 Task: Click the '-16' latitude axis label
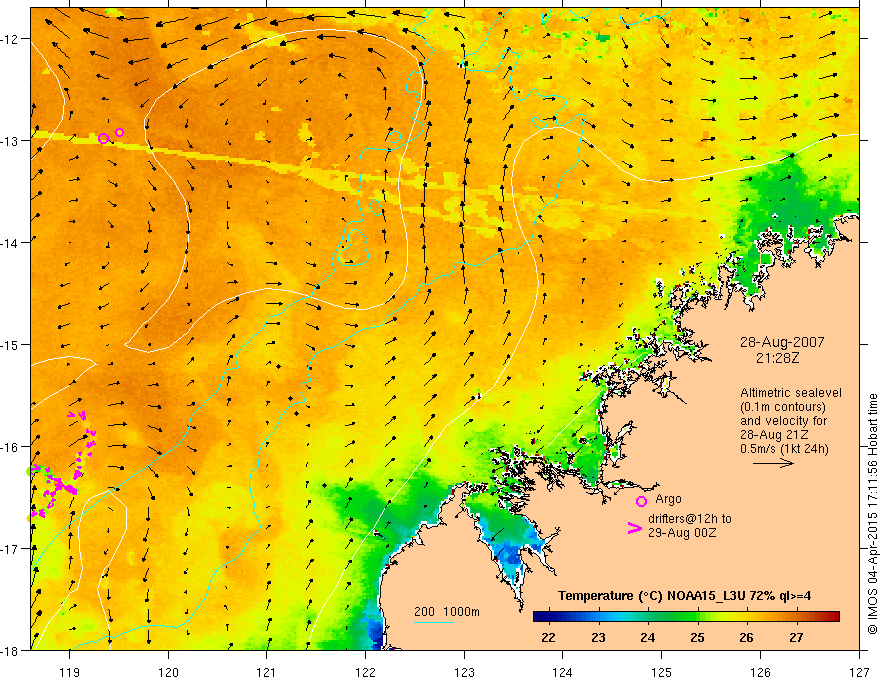pyautogui.click(x=10, y=447)
